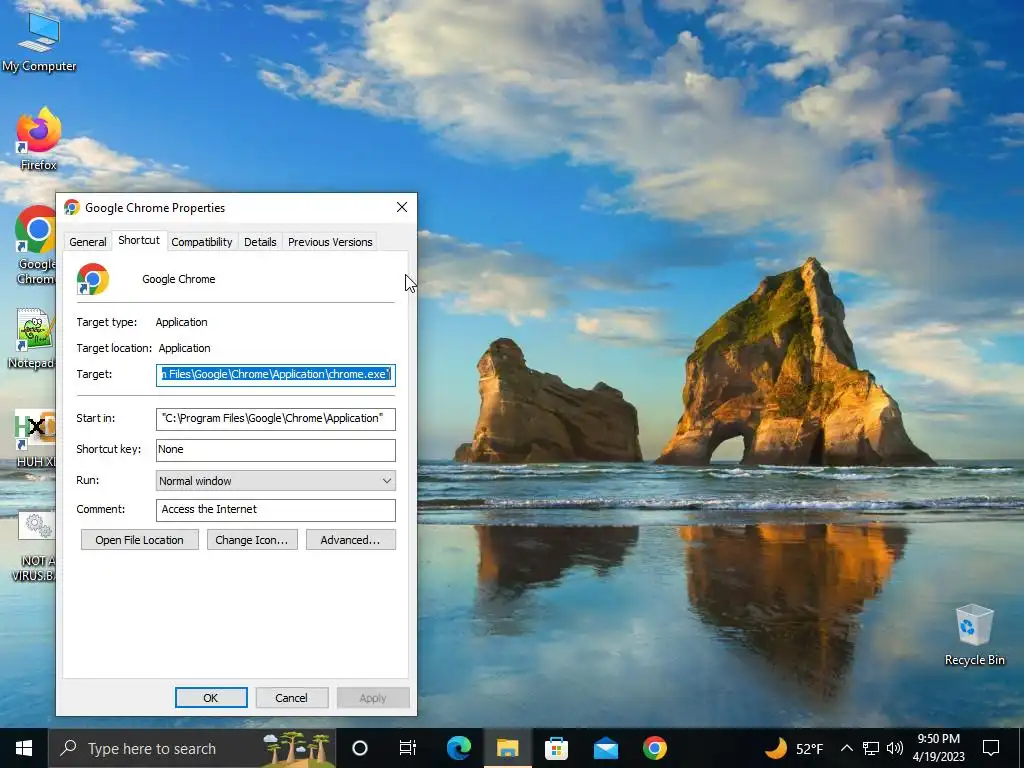Click the large Chrome icon in Shortcut tab

(93, 279)
